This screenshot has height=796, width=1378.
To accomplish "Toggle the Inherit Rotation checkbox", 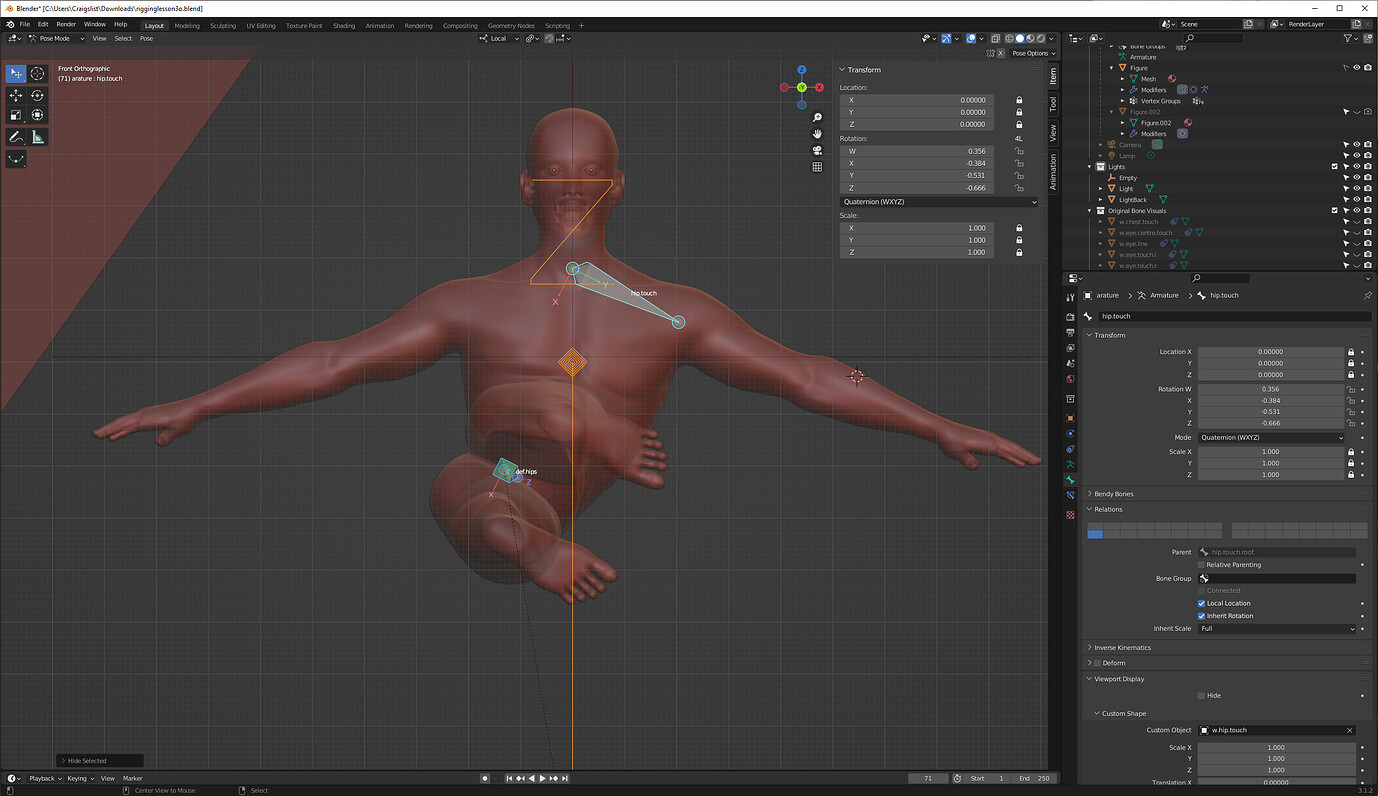I will (x=1202, y=616).
